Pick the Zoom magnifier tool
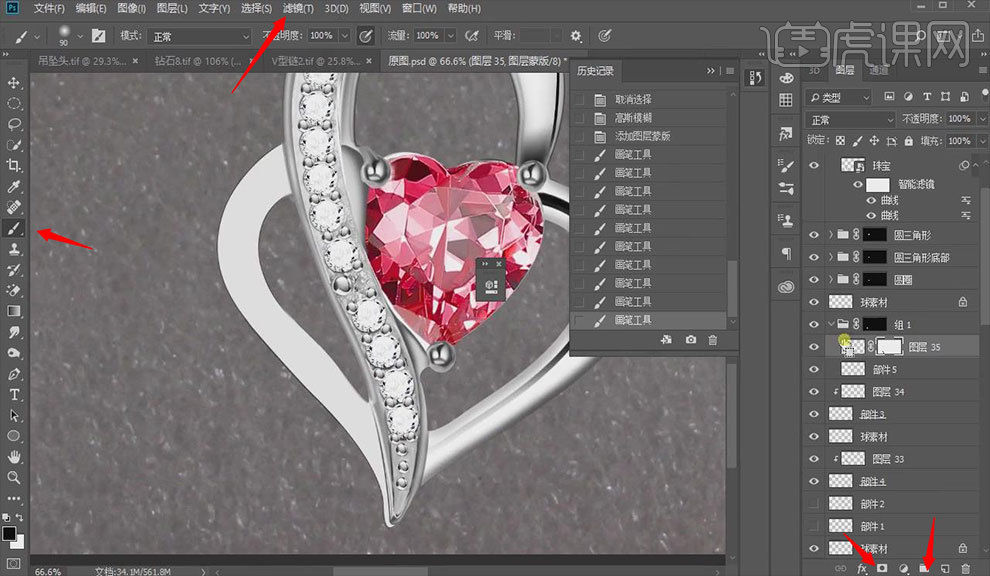This screenshot has height=576, width=990. click(14, 478)
